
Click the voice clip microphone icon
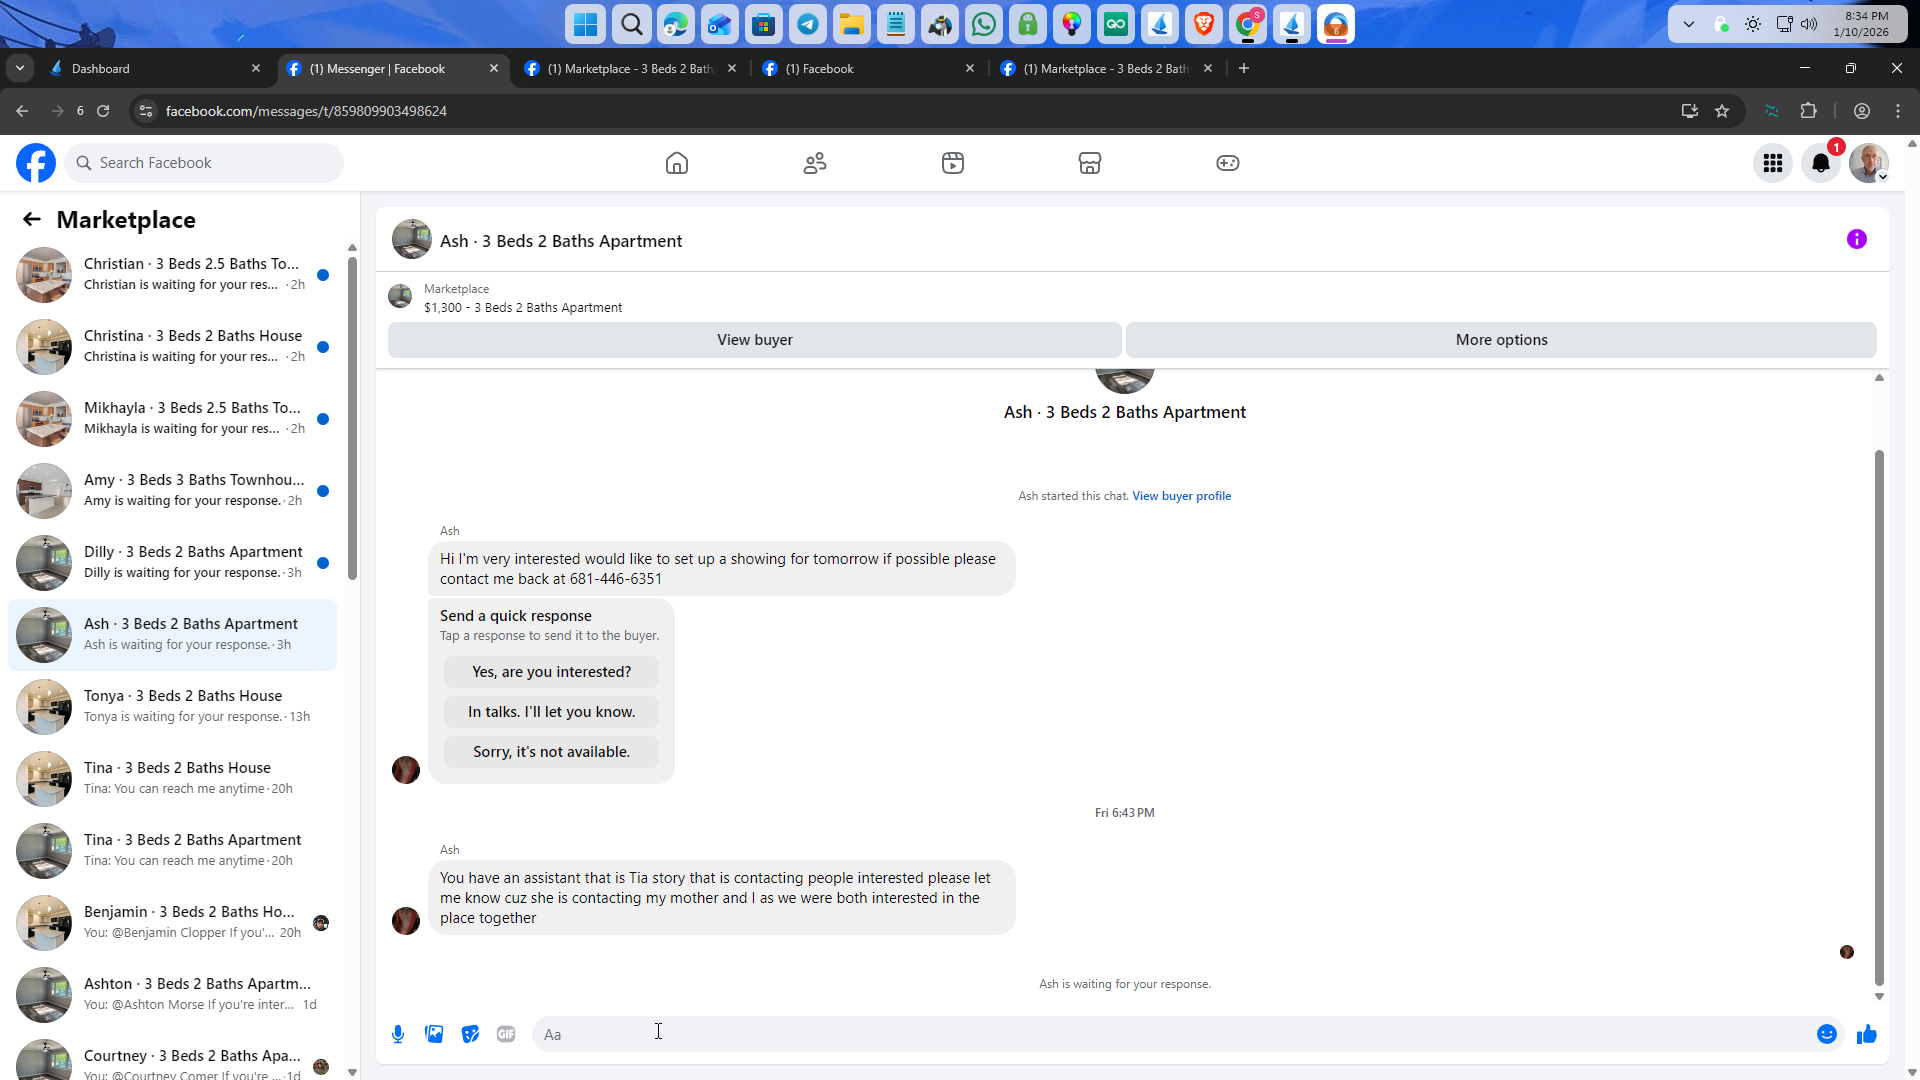(x=398, y=1034)
